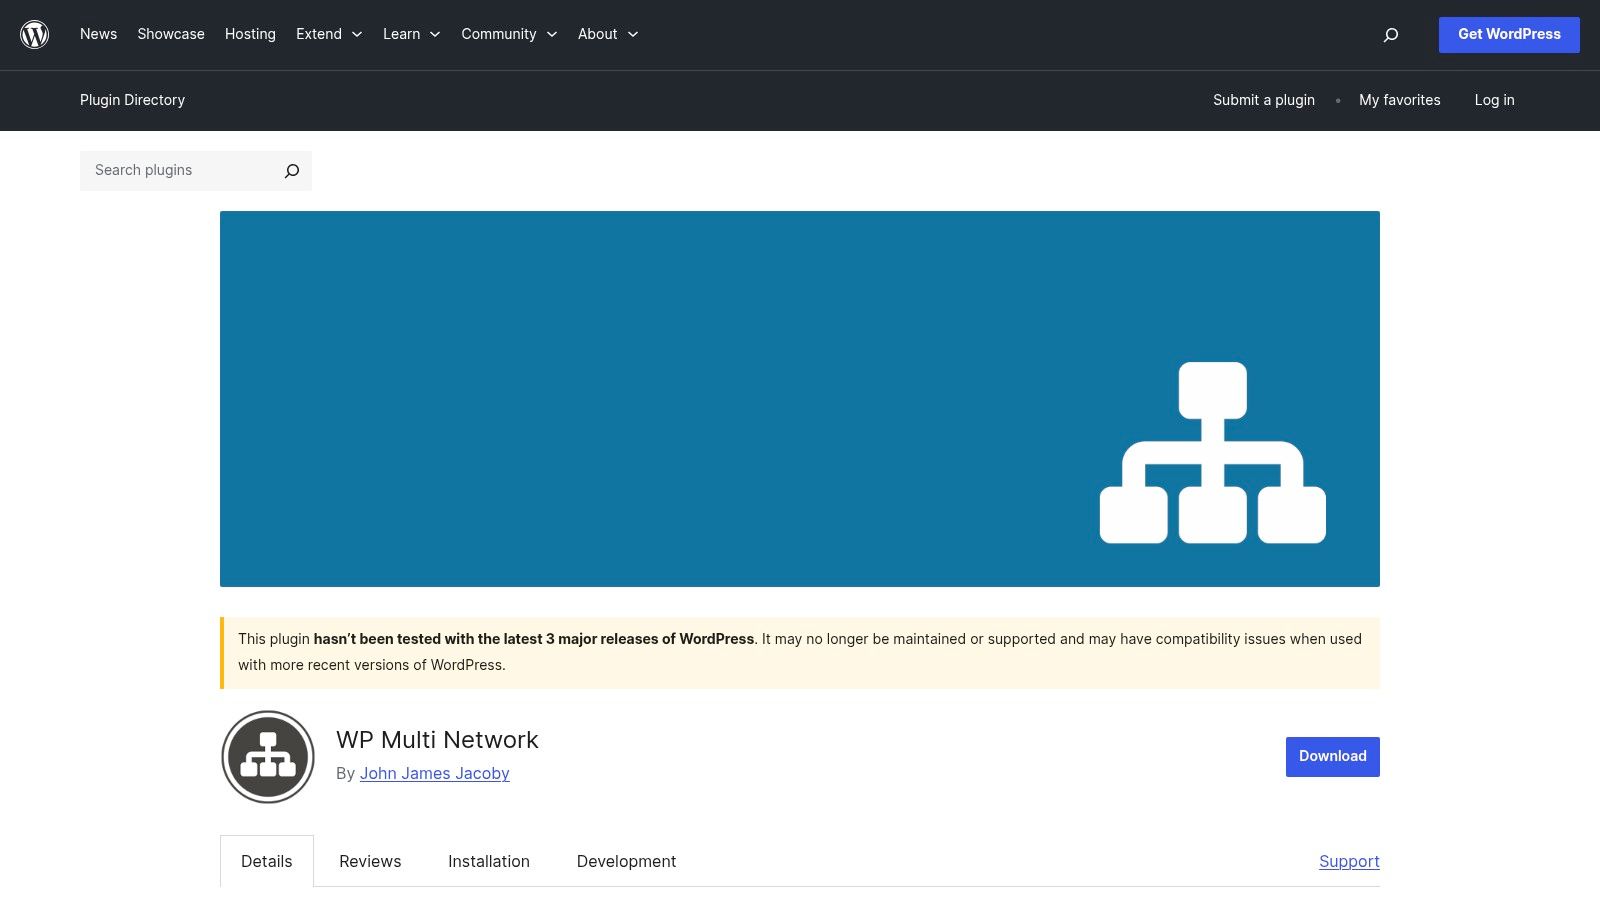Expand the About menu

pos(608,34)
